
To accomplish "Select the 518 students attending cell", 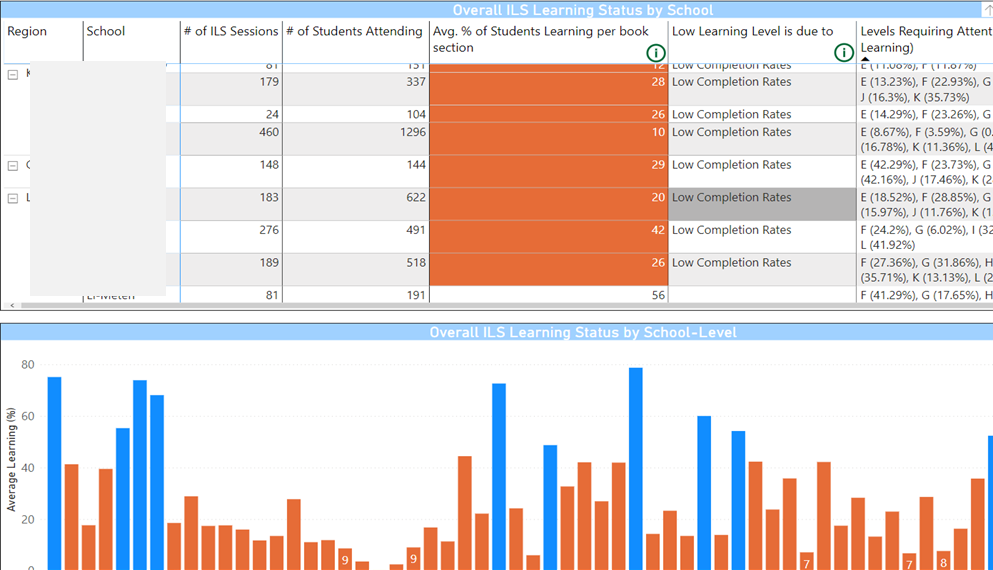I will coord(356,270).
